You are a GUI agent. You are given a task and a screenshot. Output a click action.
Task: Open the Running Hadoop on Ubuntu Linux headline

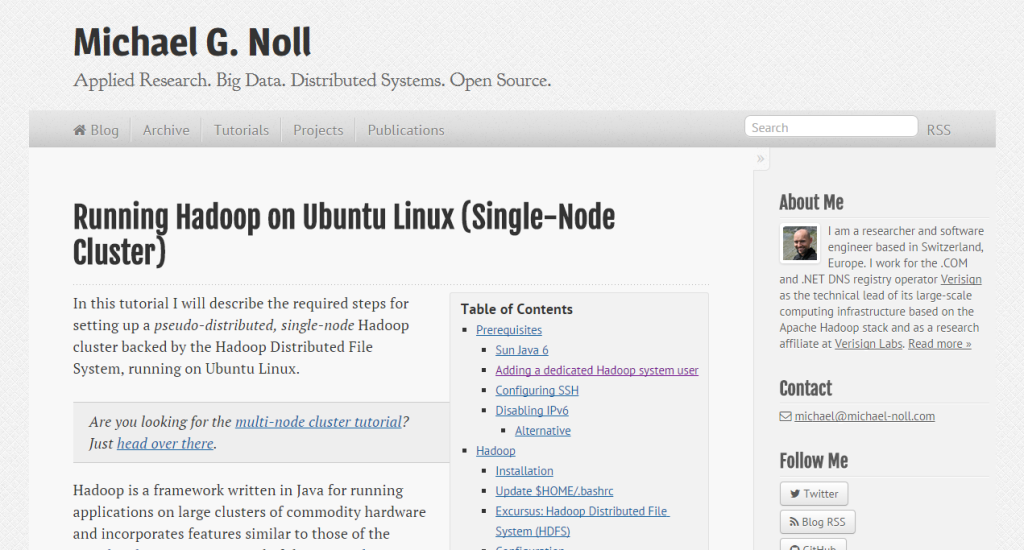pyautogui.click(x=344, y=235)
